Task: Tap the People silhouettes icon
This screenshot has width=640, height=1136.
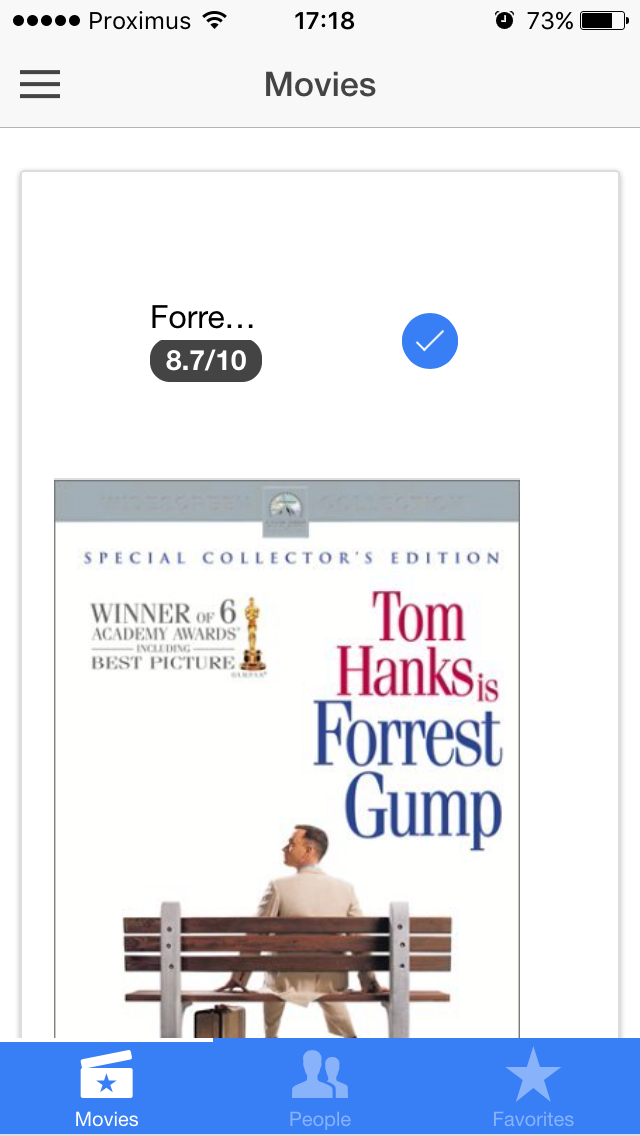Action: pyautogui.click(x=320, y=1075)
